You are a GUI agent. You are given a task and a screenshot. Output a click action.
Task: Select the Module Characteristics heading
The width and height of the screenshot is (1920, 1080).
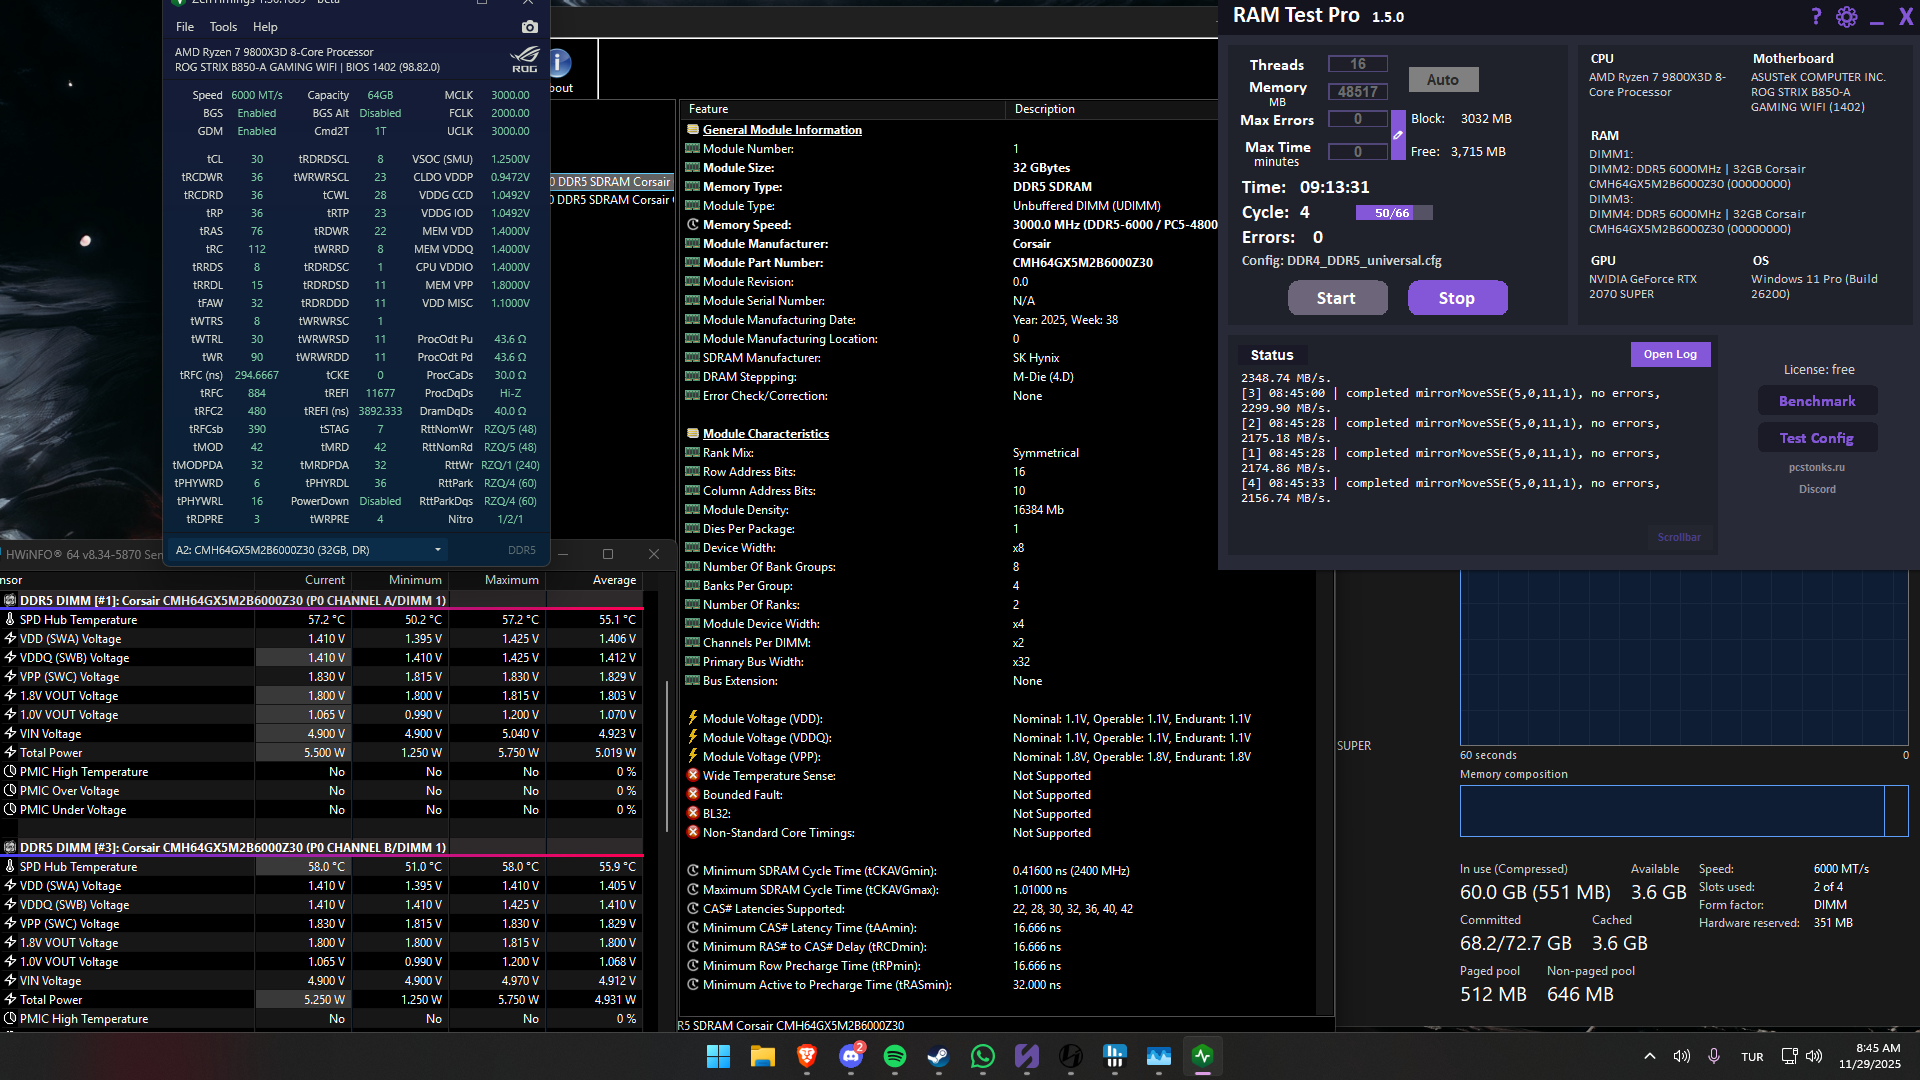pos(766,434)
